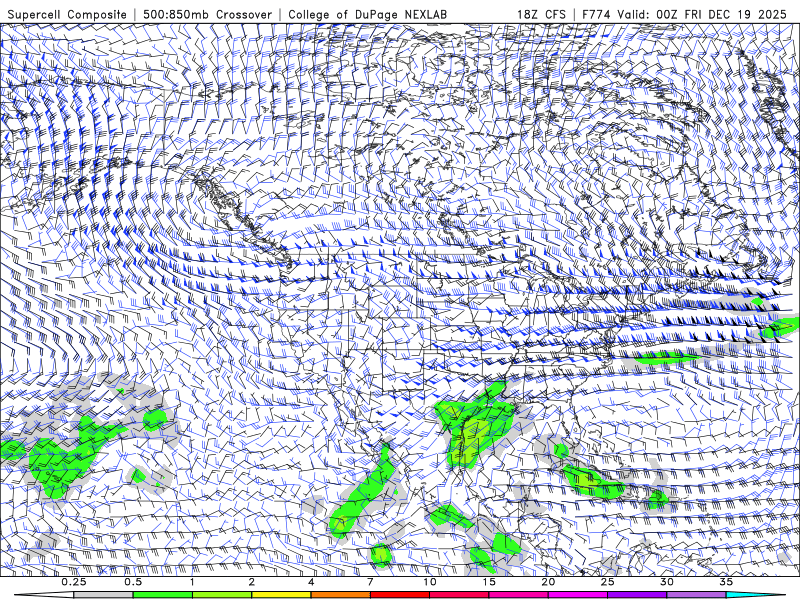Select the bright green legend segment
The image size is (800, 600).
tap(163, 595)
